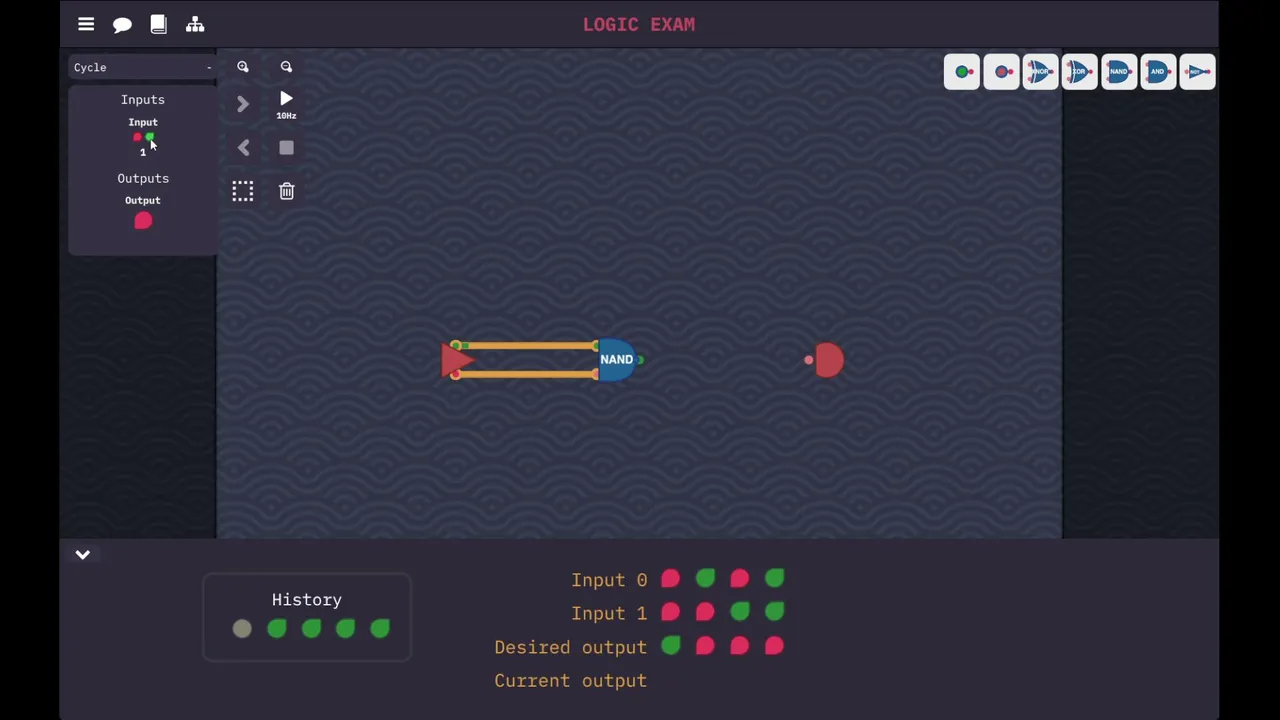
Task: Click the last green History dot
Action: point(380,628)
